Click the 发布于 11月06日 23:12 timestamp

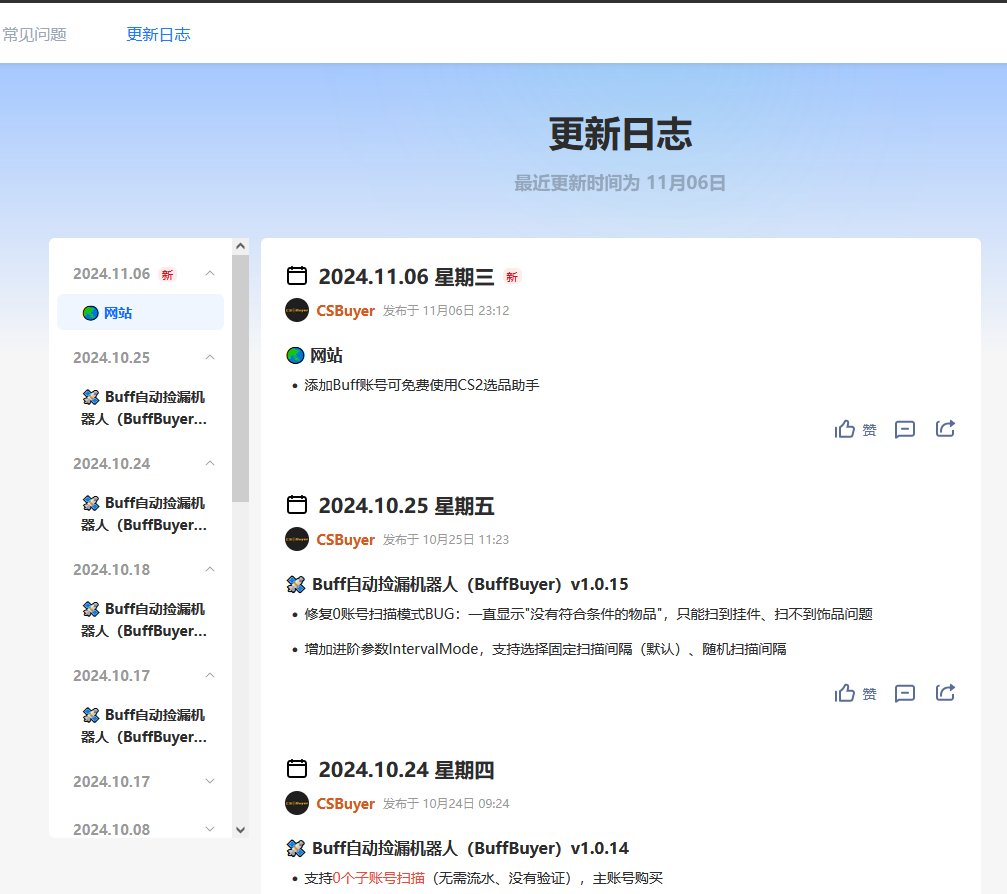[446, 311]
